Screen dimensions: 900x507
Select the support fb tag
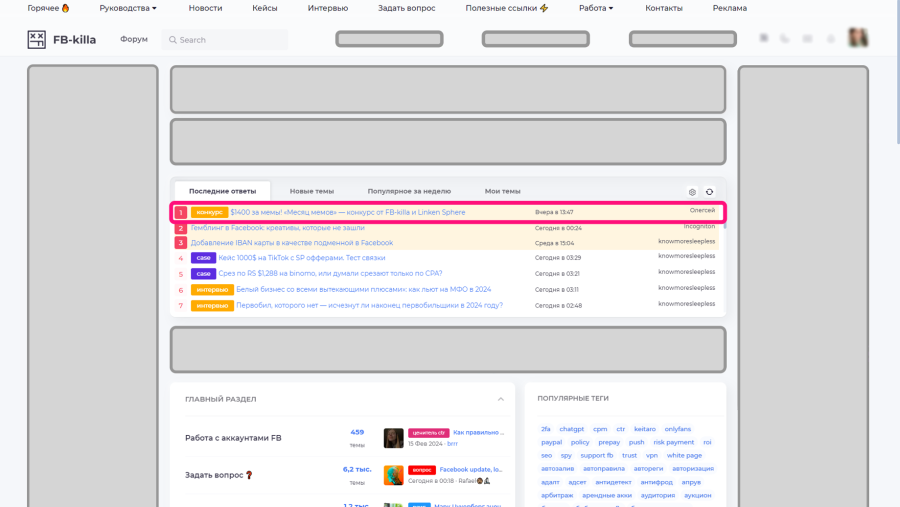click(x=596, y=455)
